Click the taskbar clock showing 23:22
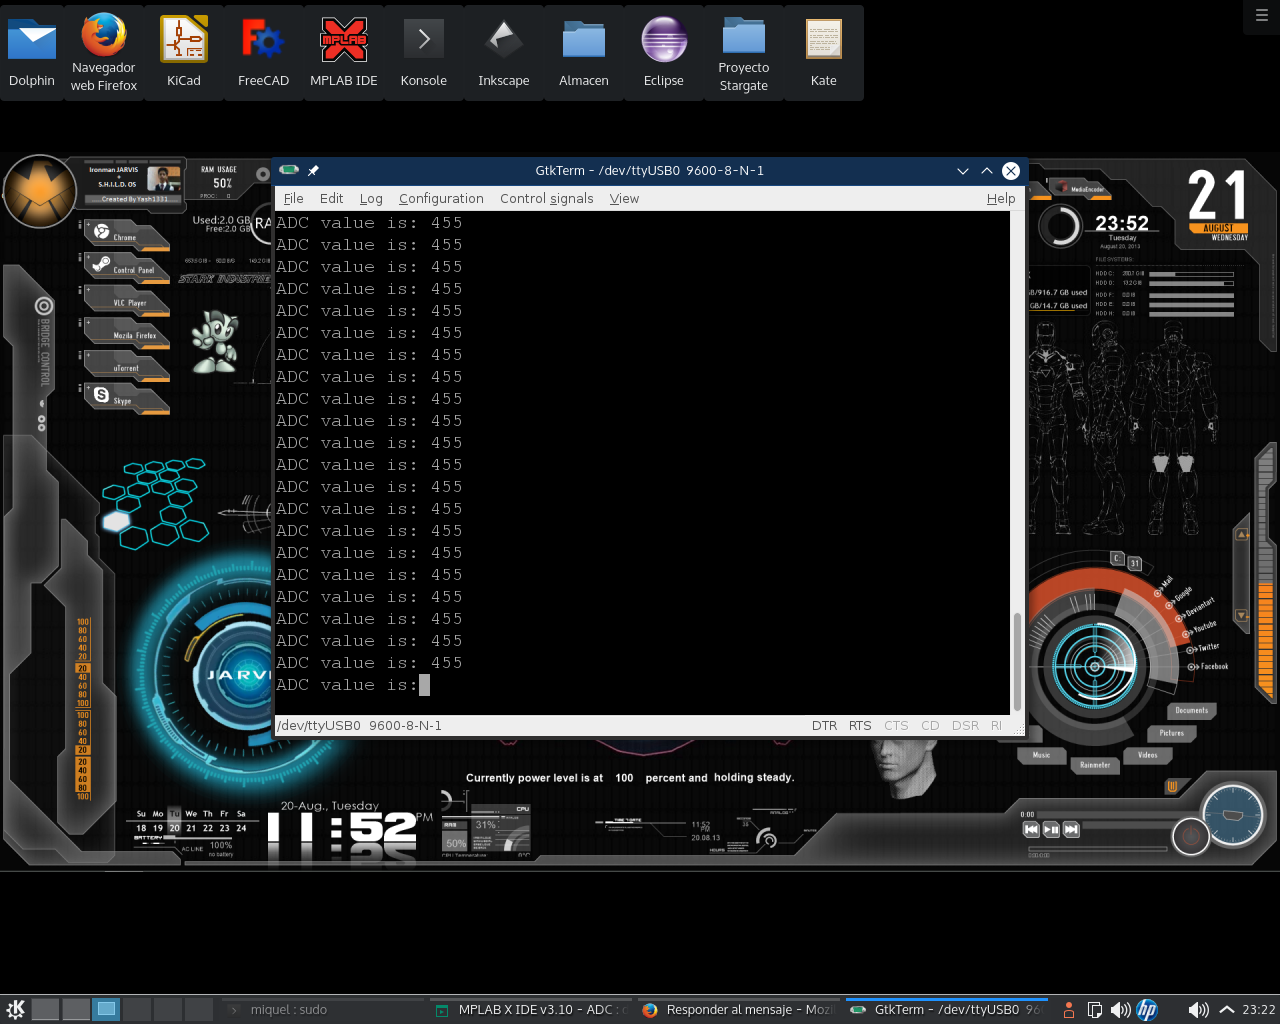1280x1024 pixels. [1259, 1010]
